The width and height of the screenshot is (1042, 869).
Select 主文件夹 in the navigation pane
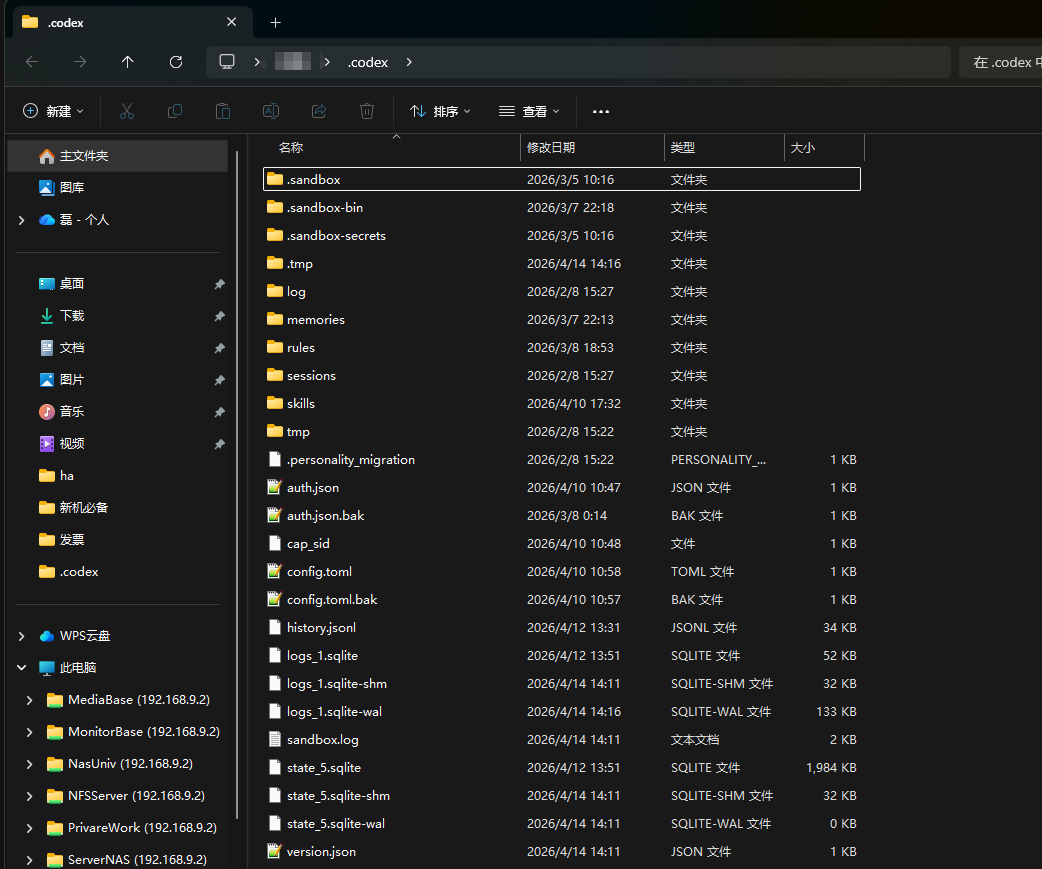point(118,155)
